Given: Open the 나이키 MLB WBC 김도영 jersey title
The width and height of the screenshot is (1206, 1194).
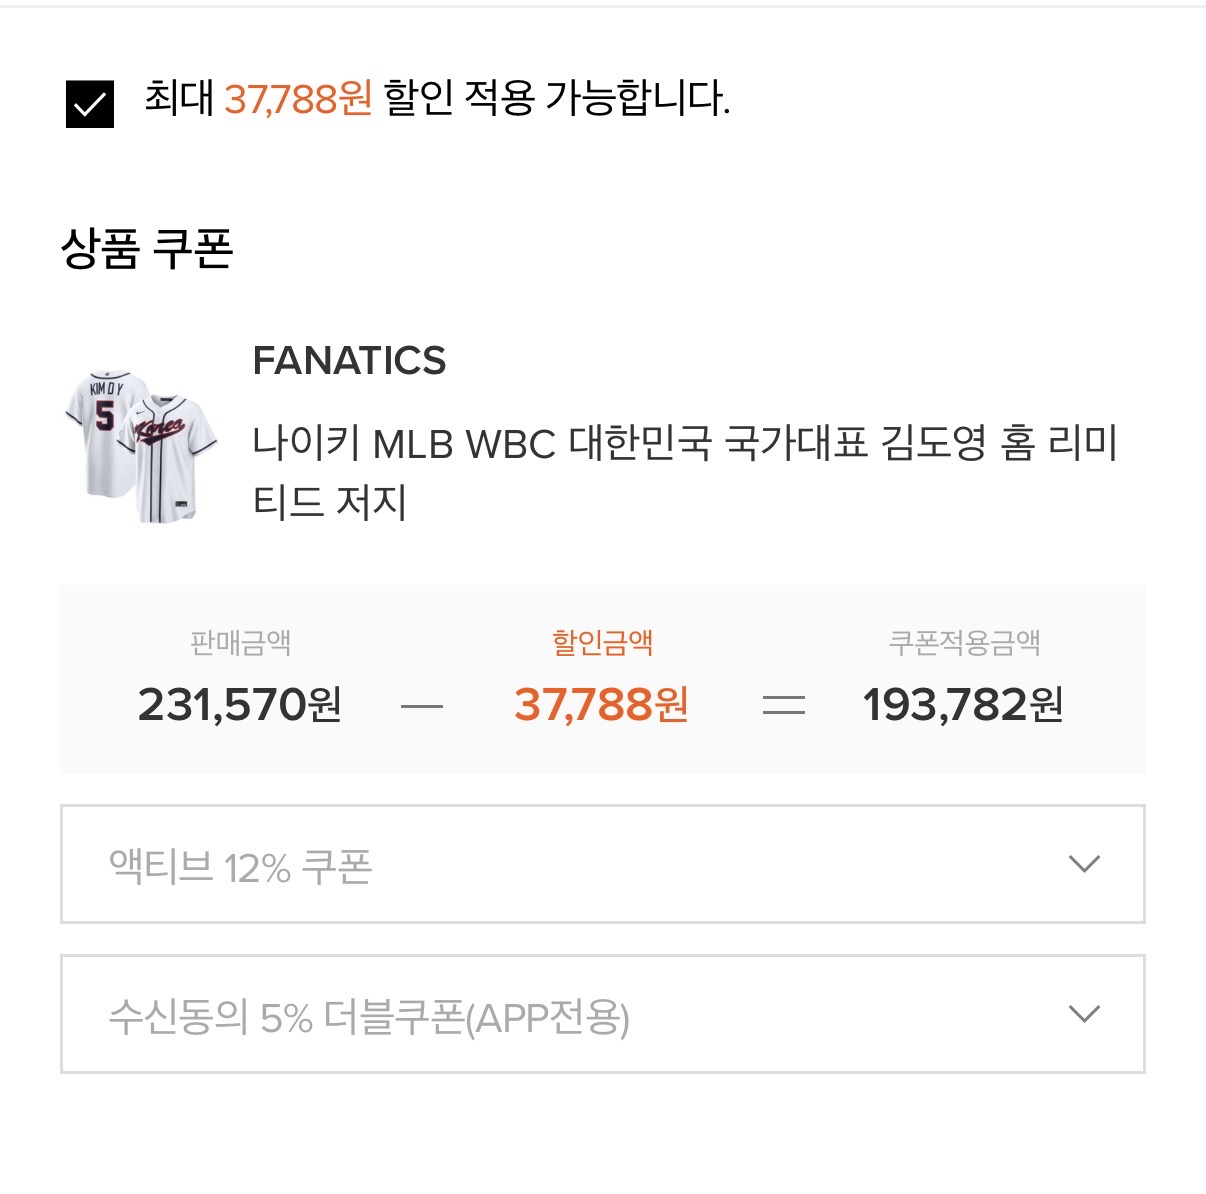Looking at the screenshot, I should click(685, 472).
